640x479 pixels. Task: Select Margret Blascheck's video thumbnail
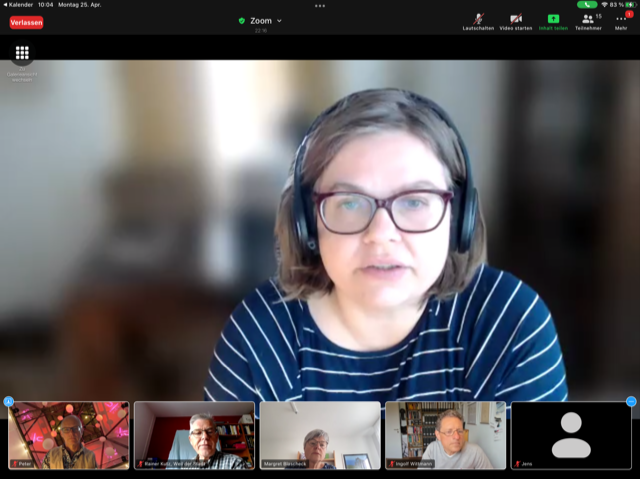pyautogui.click(x=320, y=435)
